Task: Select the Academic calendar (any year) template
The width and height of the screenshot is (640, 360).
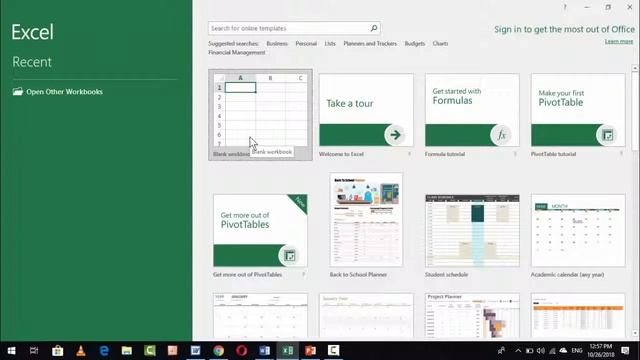Action: click(578, 231)
